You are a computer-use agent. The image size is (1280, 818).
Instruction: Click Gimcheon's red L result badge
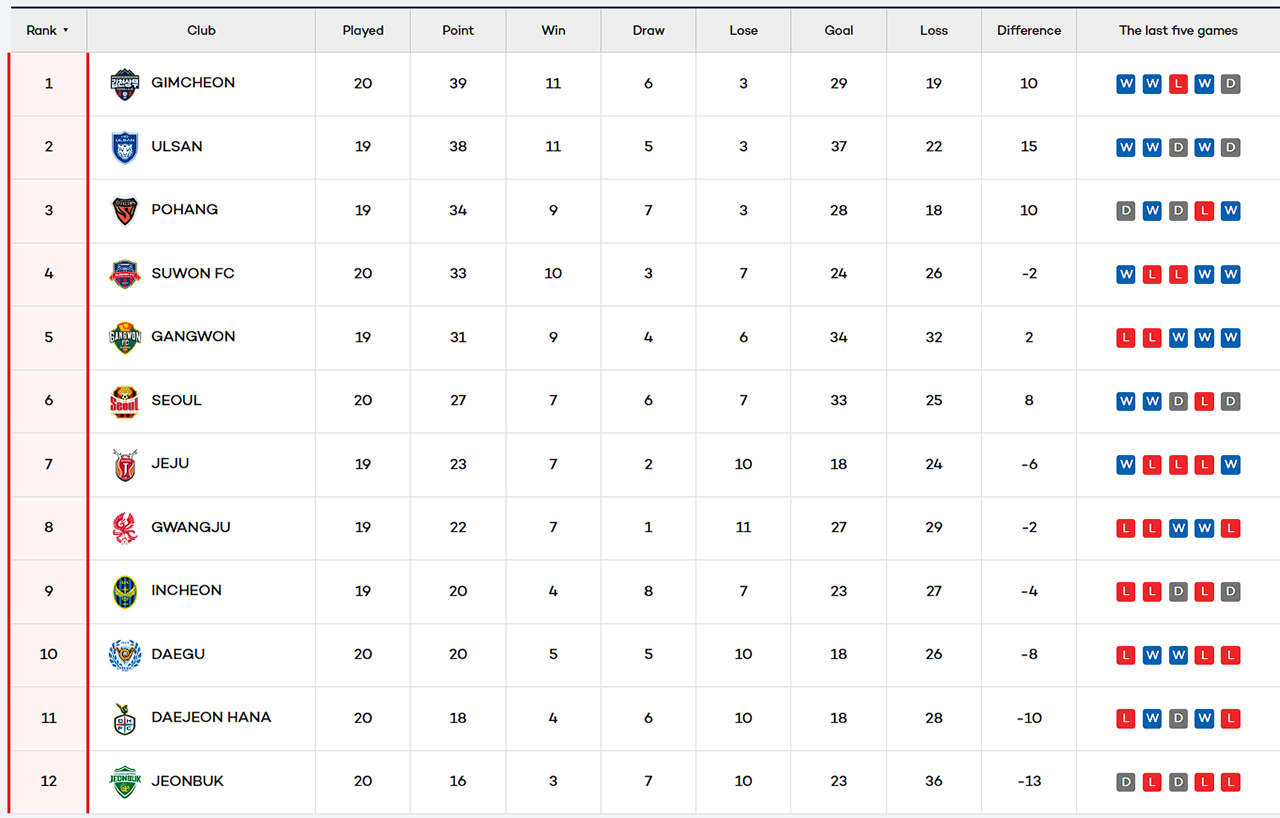(1178, 84)
